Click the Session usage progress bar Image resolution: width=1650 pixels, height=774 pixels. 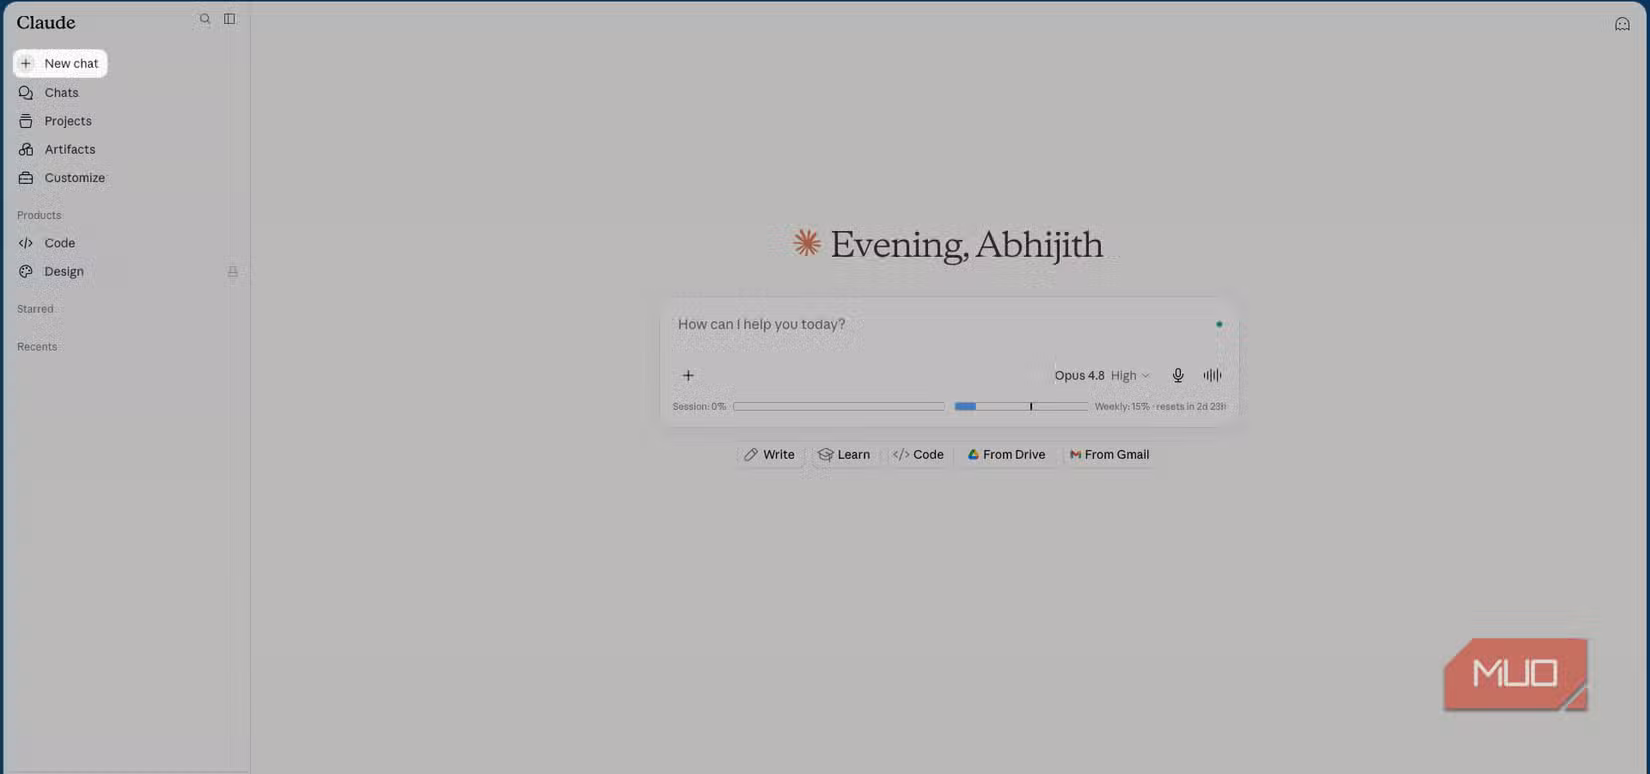839,407
